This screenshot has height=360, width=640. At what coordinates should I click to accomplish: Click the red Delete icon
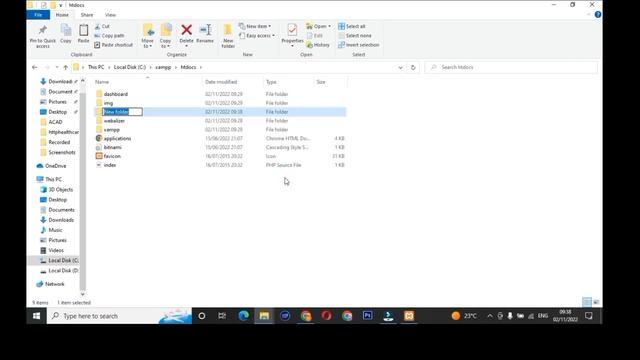[x=187, y=30]
